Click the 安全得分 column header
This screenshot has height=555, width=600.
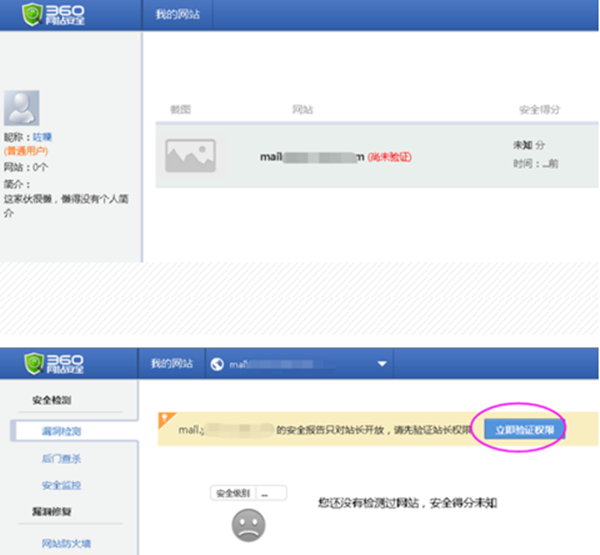click(540, 110)
